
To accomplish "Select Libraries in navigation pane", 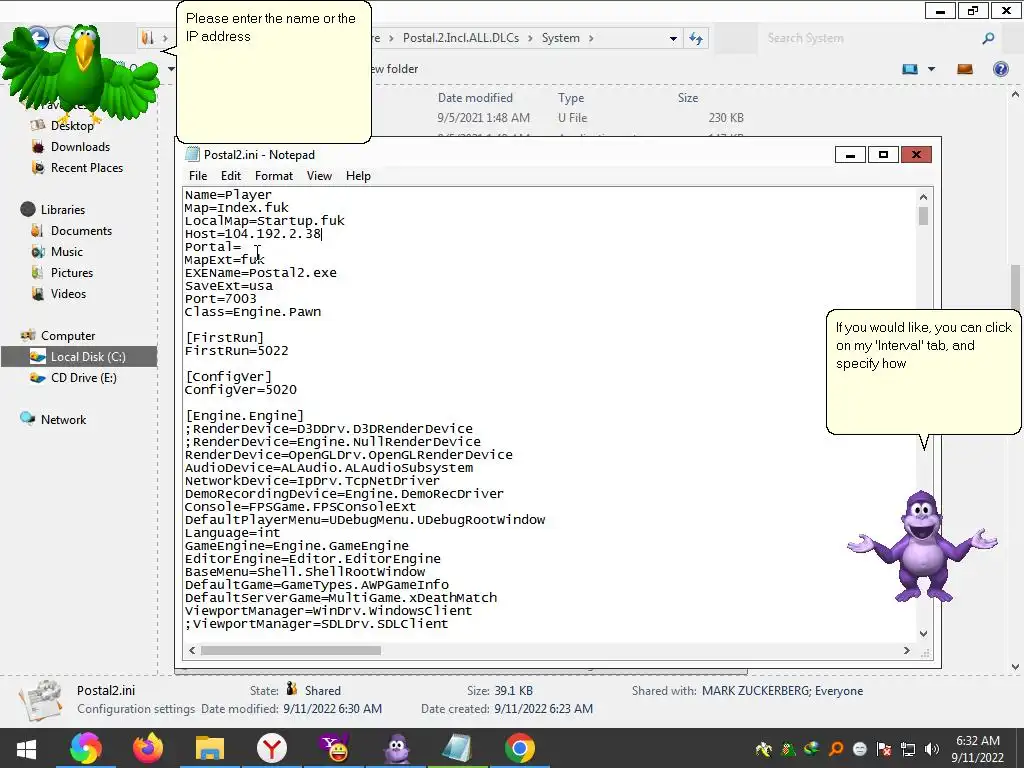I will (63, 210).
